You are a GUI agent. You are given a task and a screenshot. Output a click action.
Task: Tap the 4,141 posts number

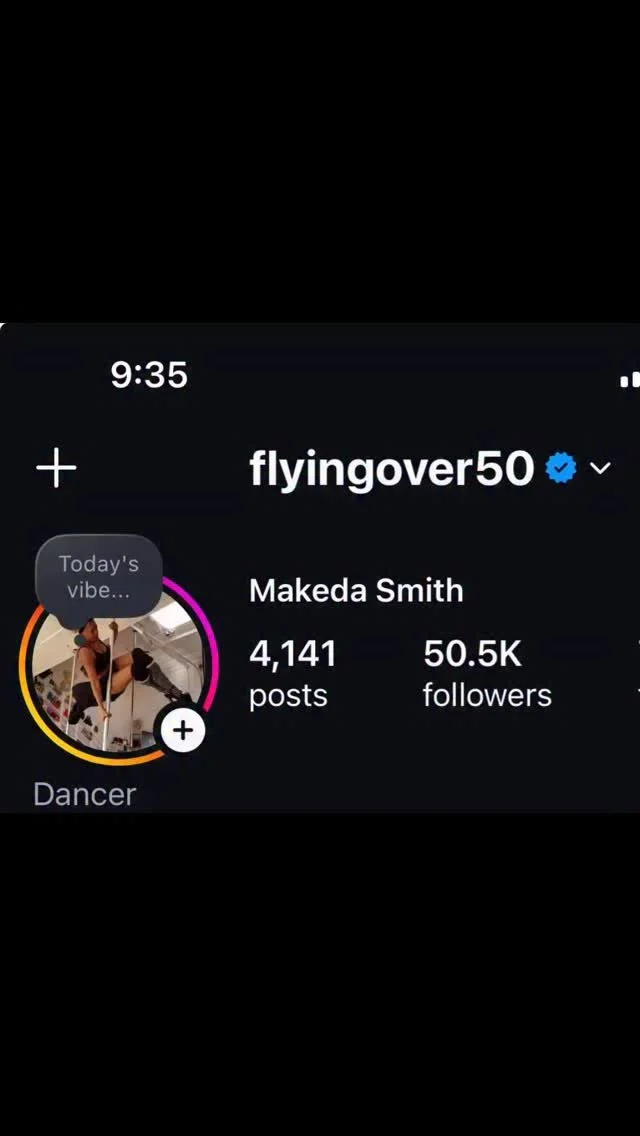pos(293,655)
